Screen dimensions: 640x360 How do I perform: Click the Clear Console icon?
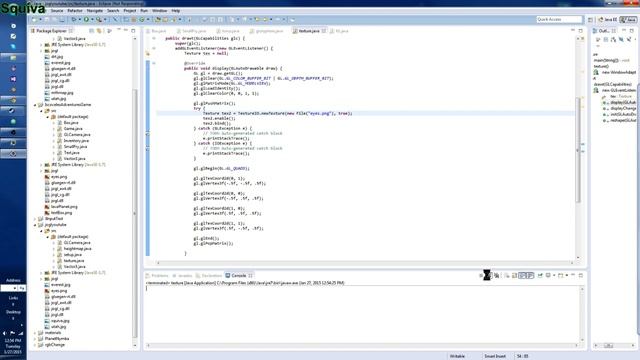(x=507, y=276)
